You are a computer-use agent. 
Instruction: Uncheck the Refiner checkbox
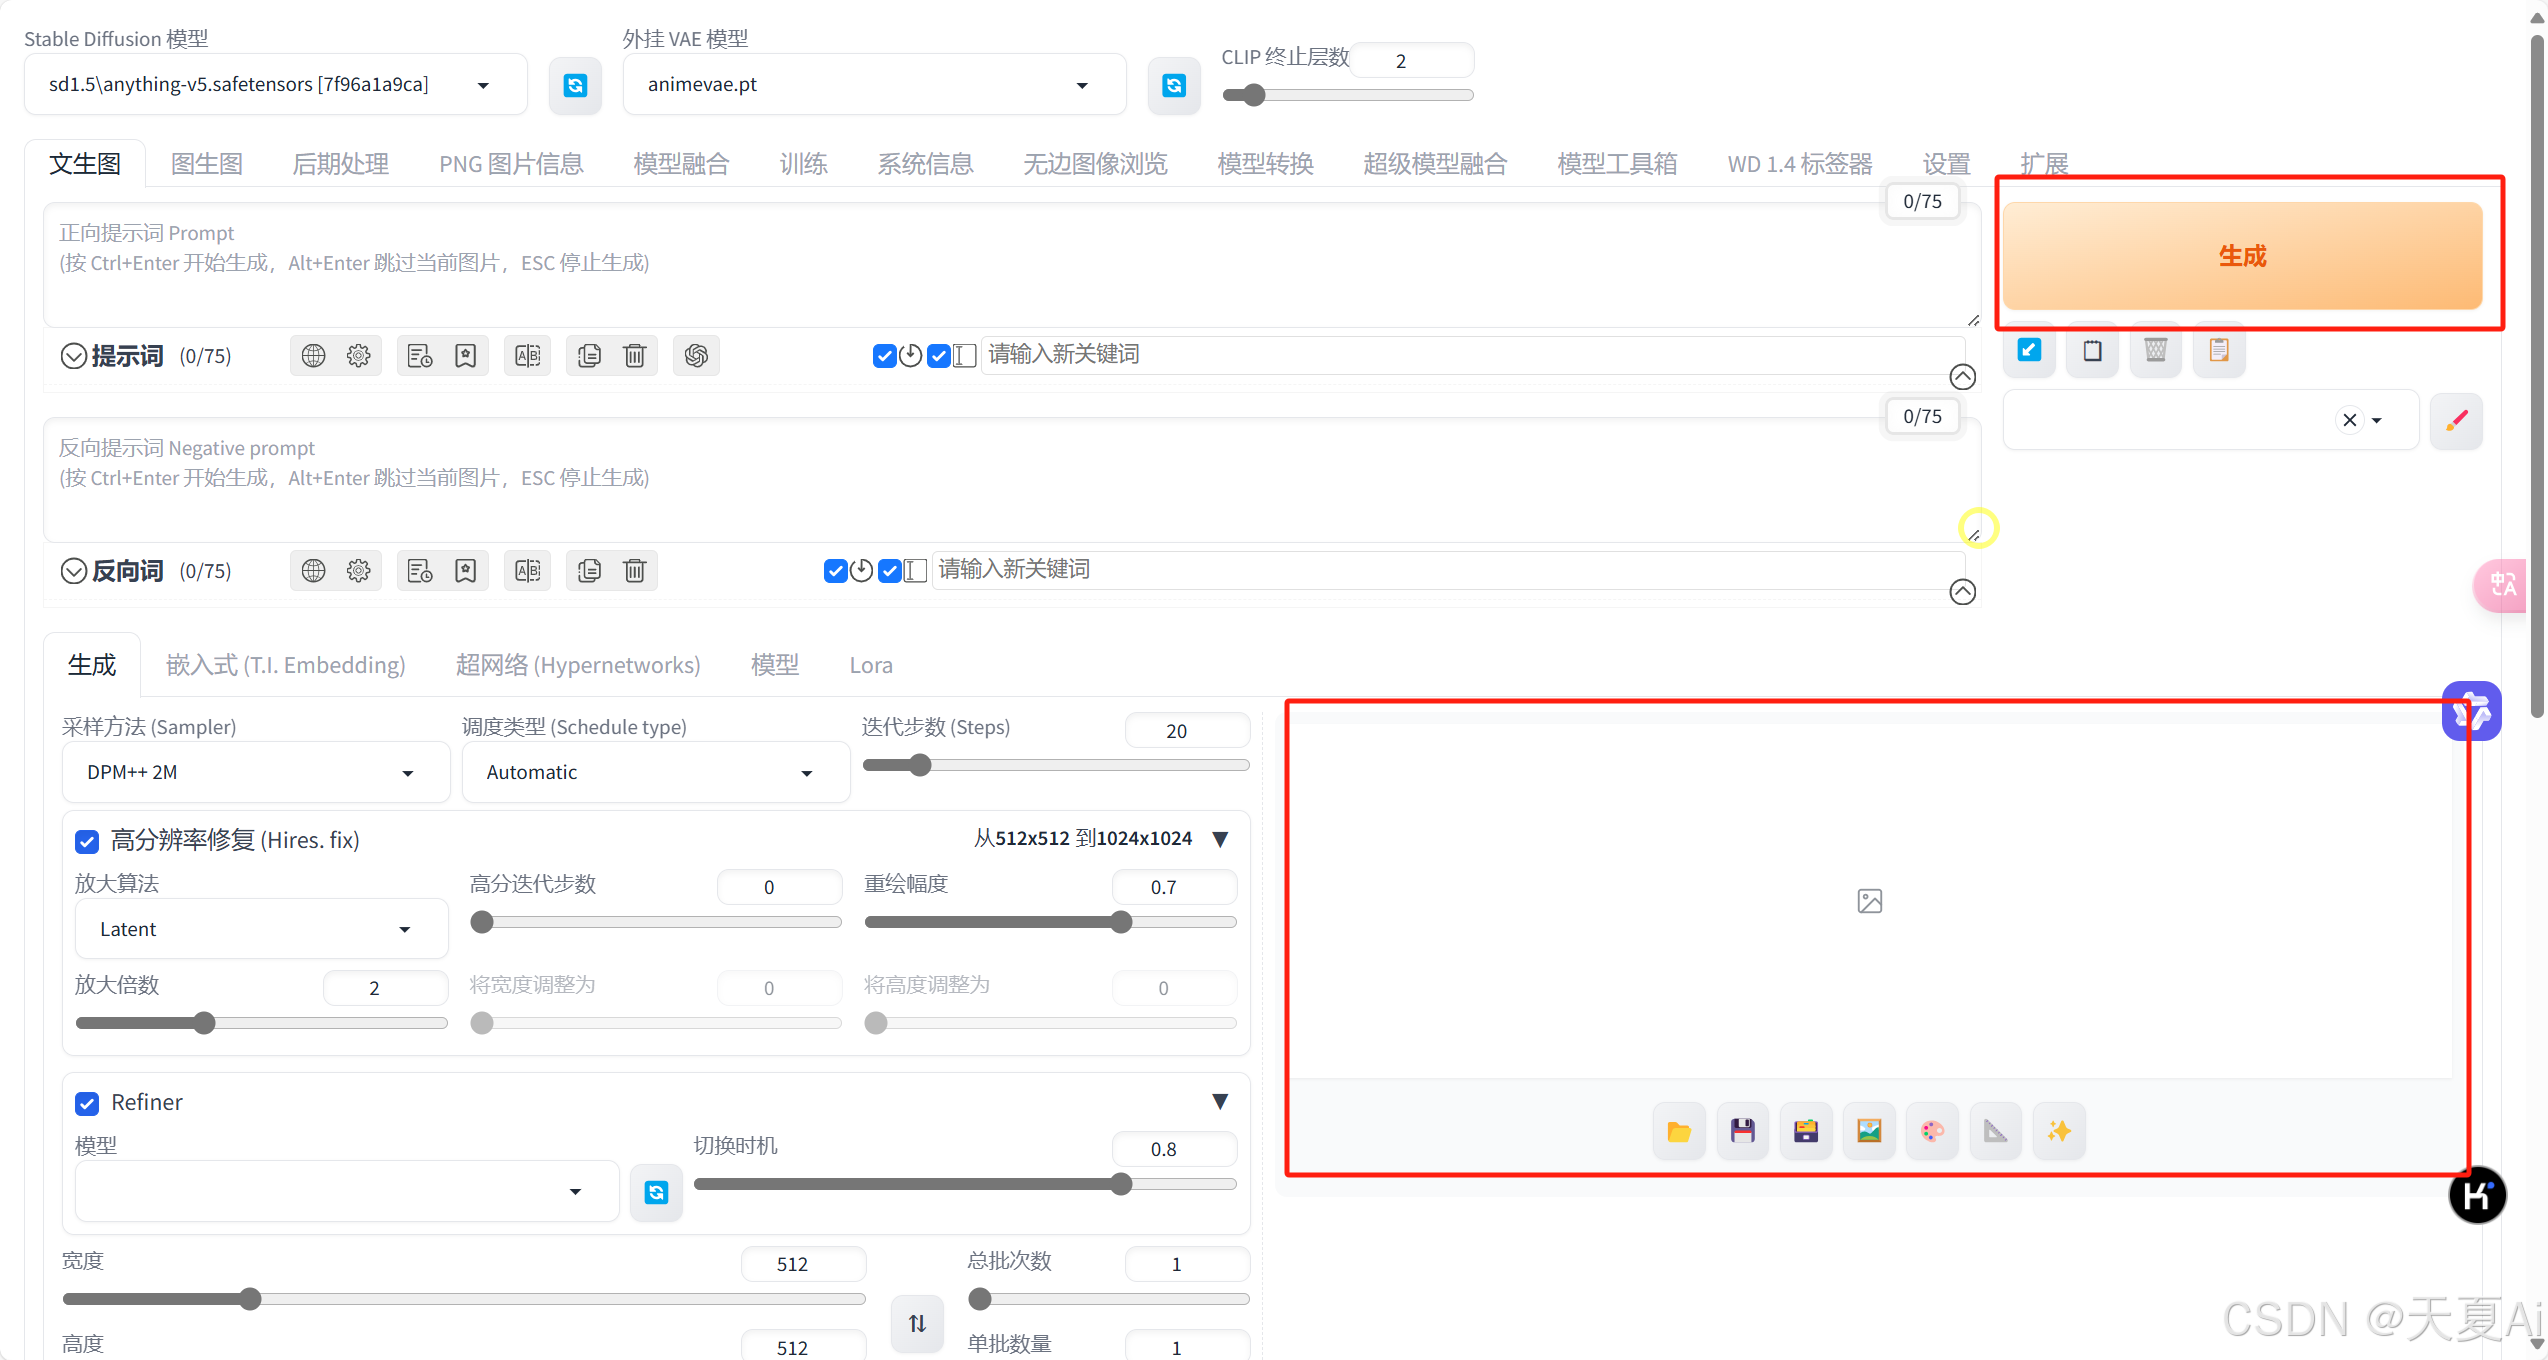pyautogui.click(x=87, y=1103)
